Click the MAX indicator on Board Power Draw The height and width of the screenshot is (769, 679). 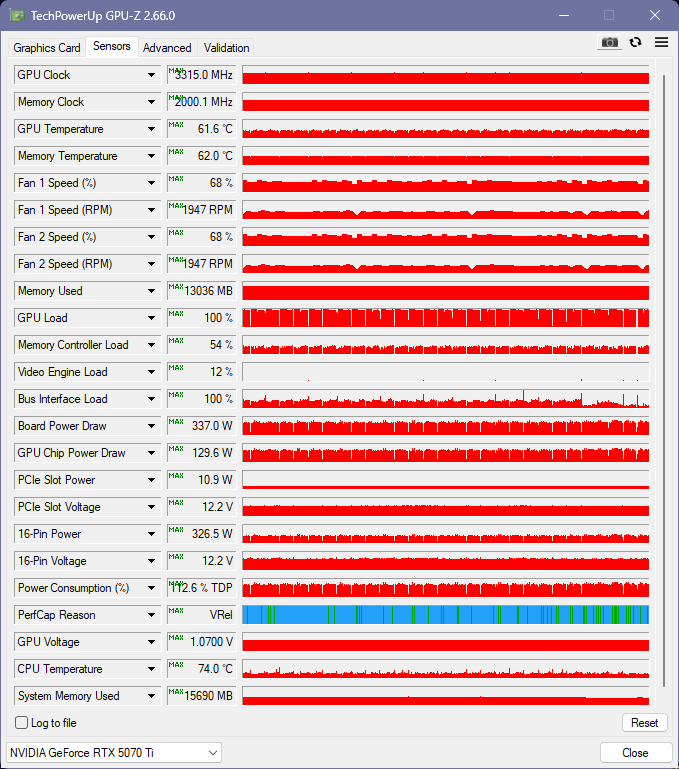point(176,422)
